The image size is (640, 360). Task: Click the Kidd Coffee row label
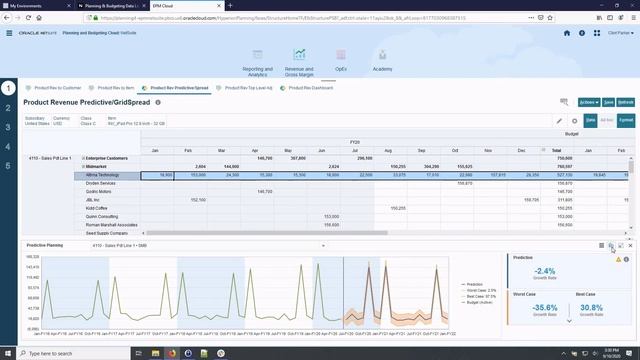[96, 208]
